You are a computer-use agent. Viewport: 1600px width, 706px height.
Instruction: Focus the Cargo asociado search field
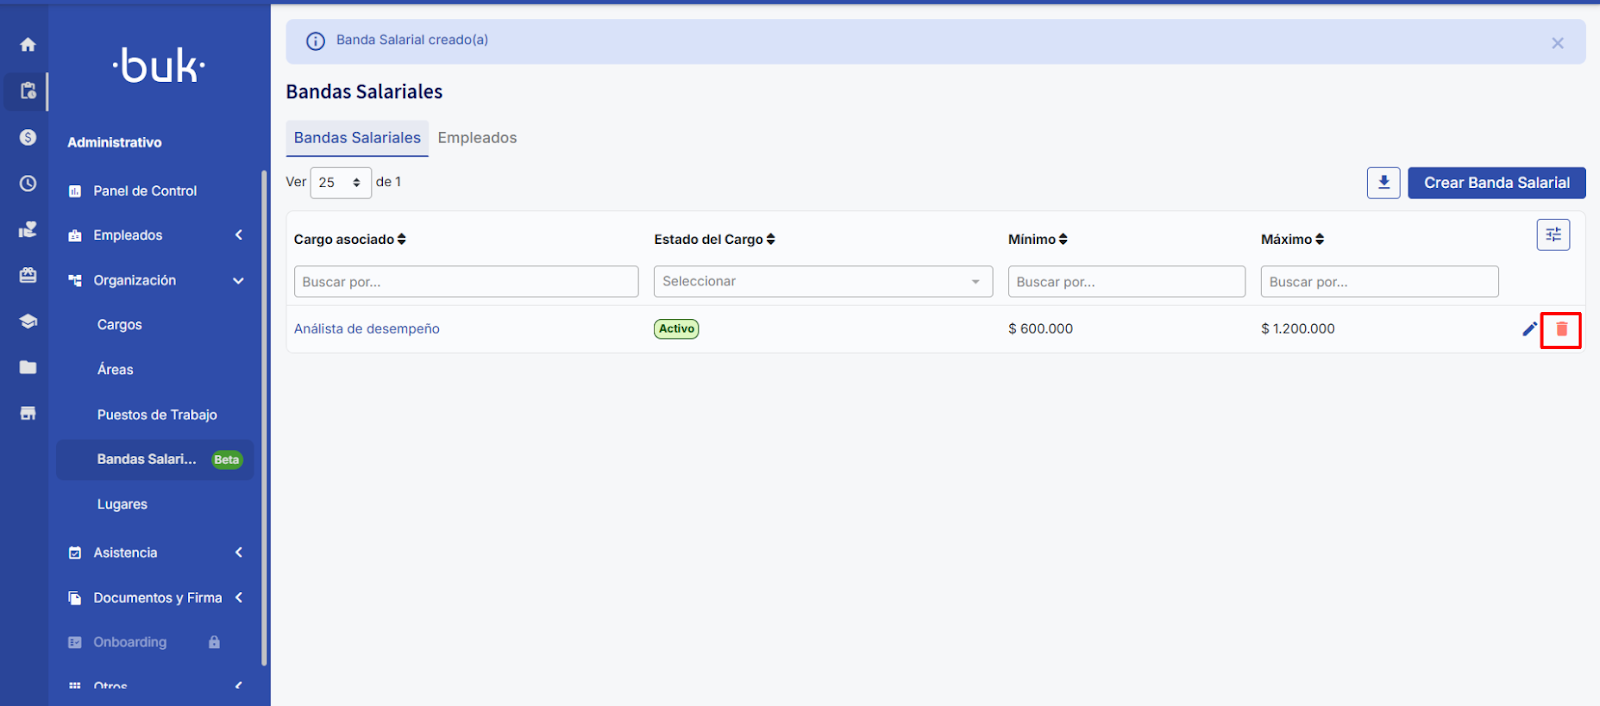(x=465, y=282)
